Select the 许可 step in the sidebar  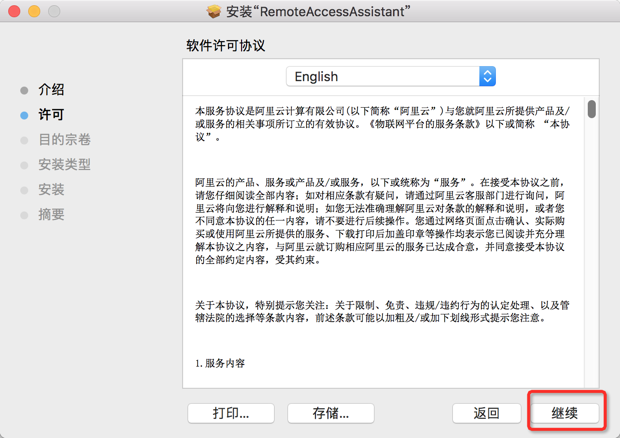tap(51, 115)
